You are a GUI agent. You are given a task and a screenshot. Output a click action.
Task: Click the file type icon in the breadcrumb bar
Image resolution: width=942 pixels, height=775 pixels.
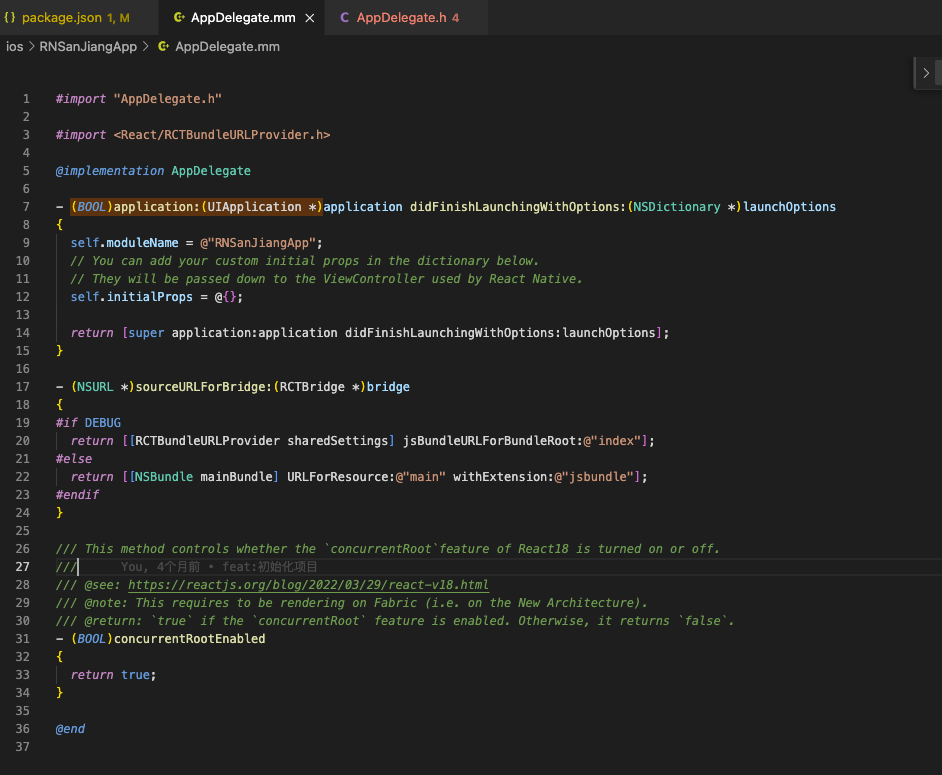162,46
